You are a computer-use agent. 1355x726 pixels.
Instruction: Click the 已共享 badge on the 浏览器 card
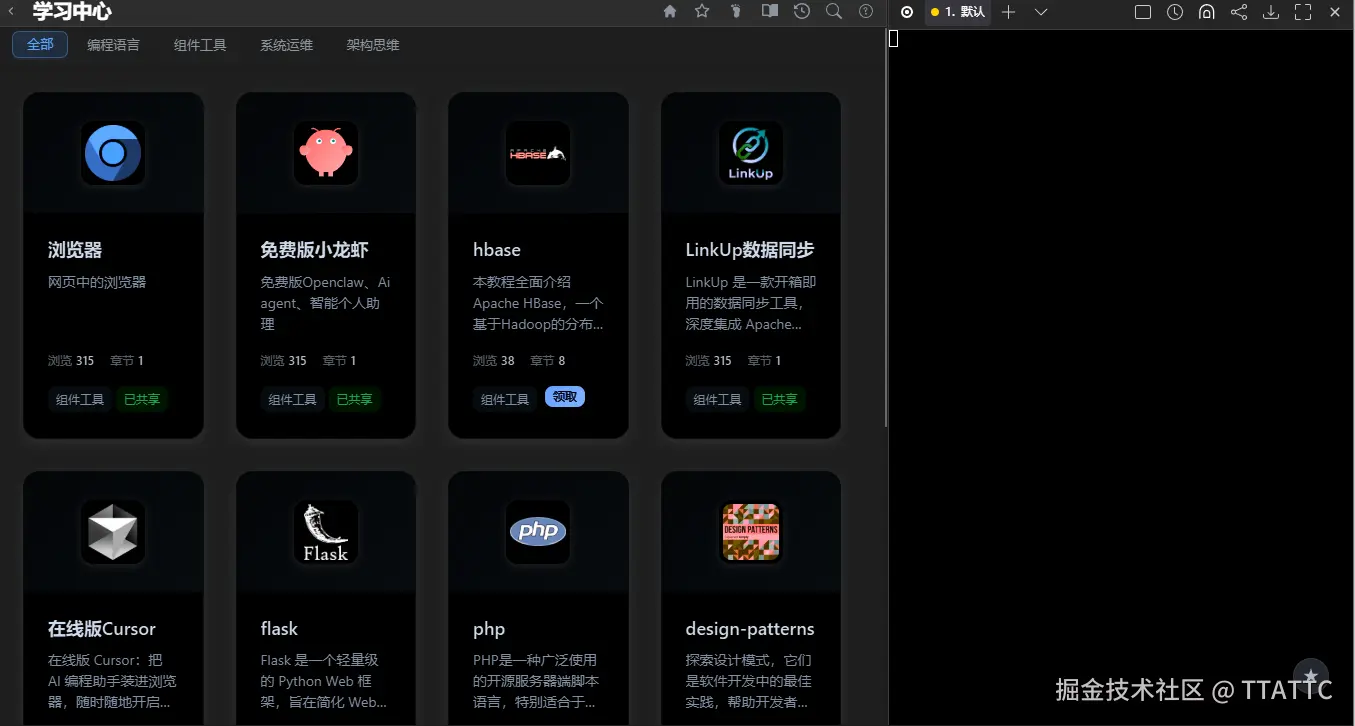[142, 400]
